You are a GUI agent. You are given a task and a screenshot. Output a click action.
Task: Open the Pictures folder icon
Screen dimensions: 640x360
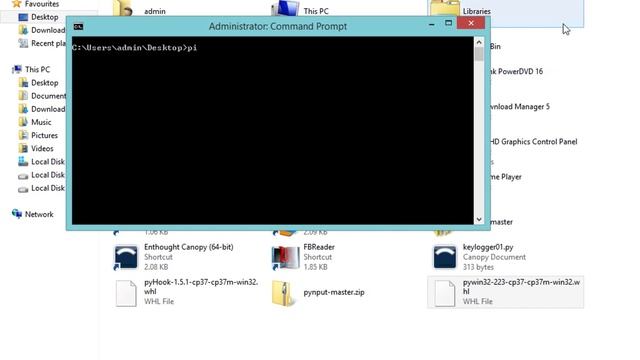coord(23,135)
